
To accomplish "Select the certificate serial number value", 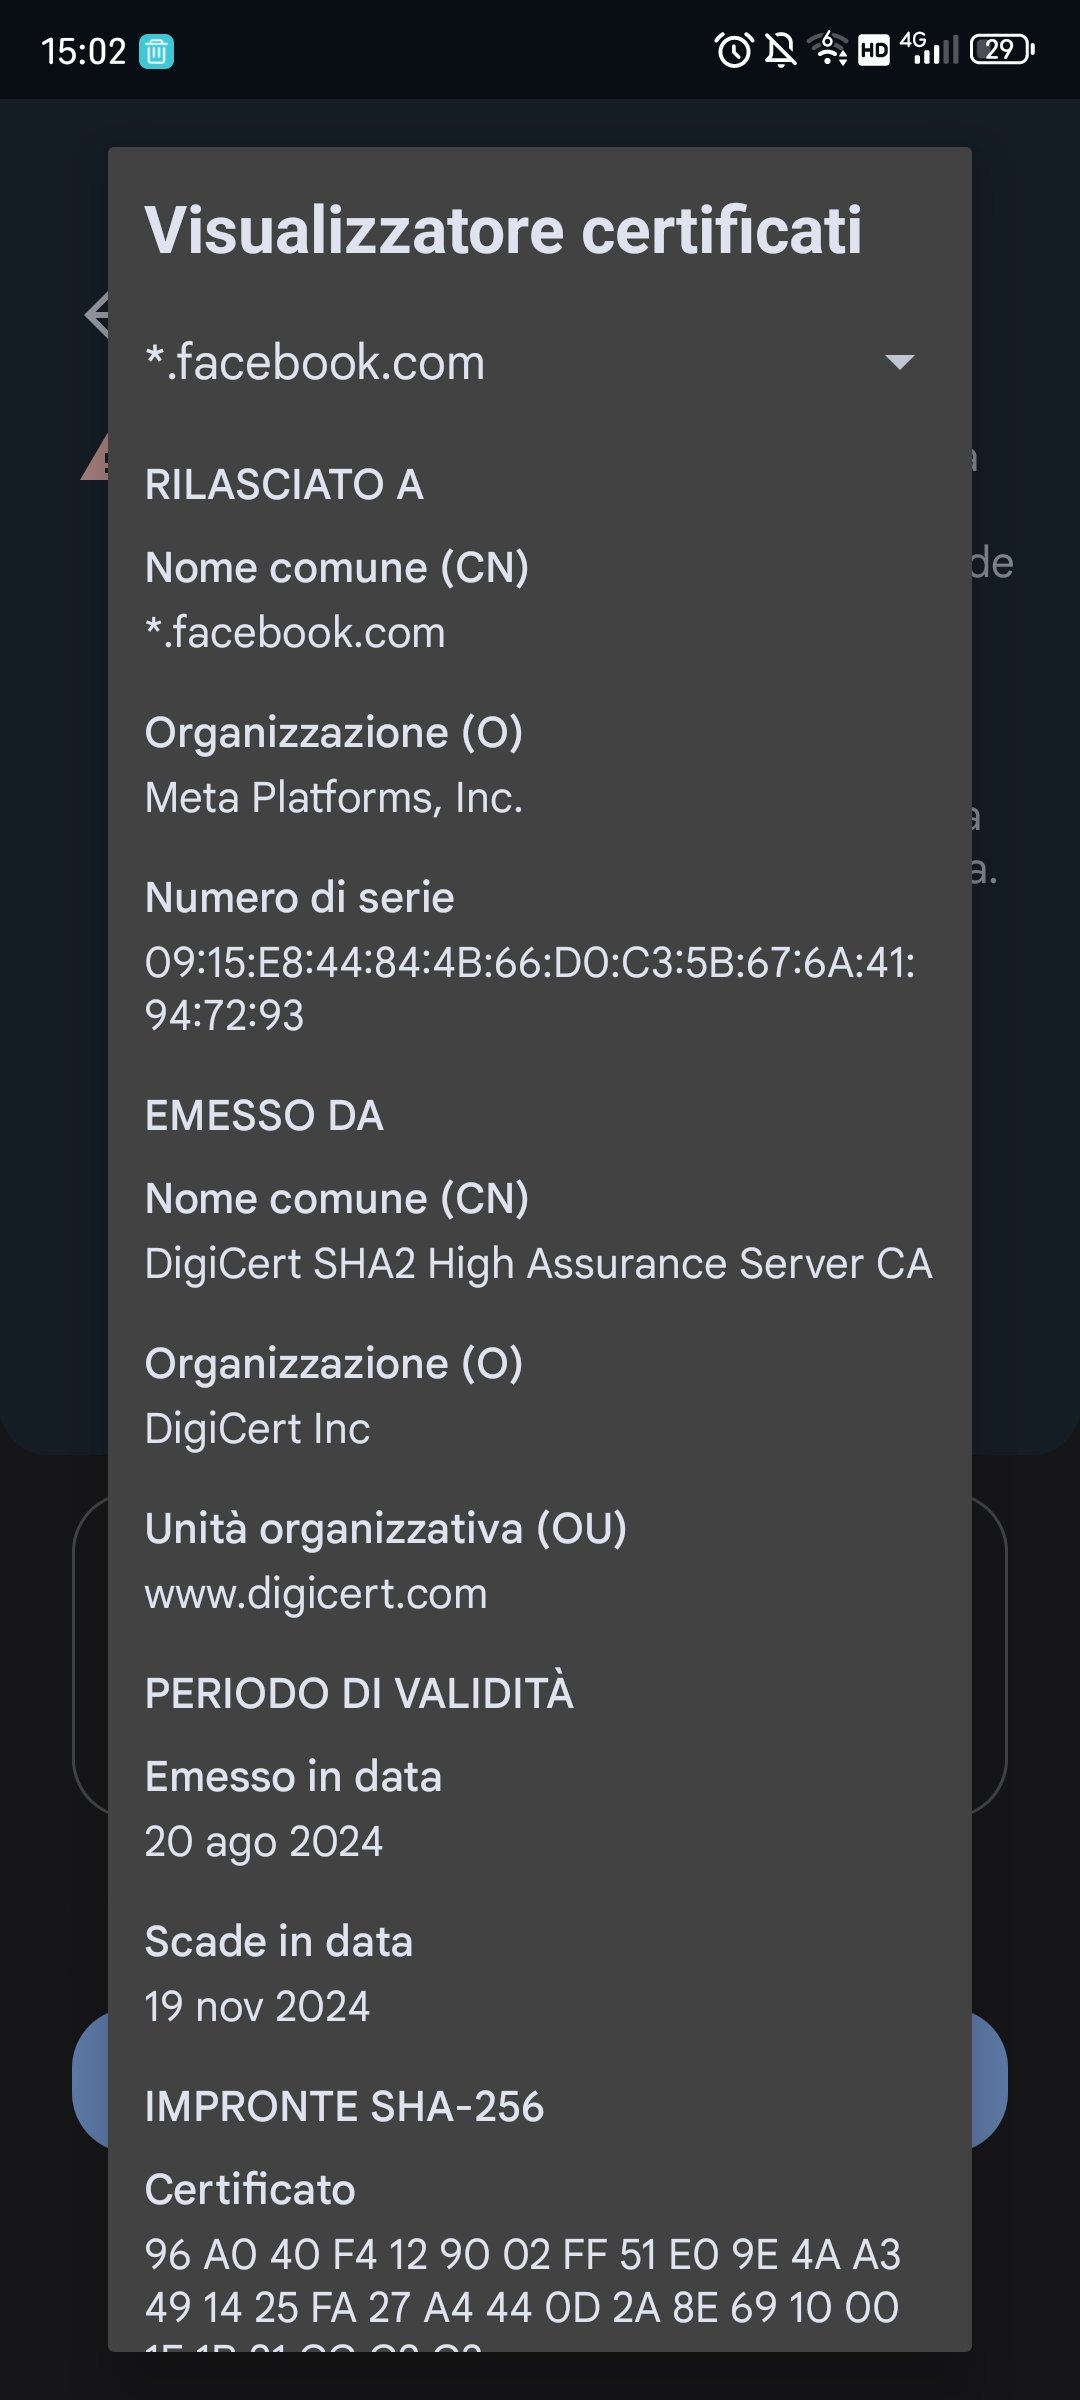I will [x=530, y=989].
